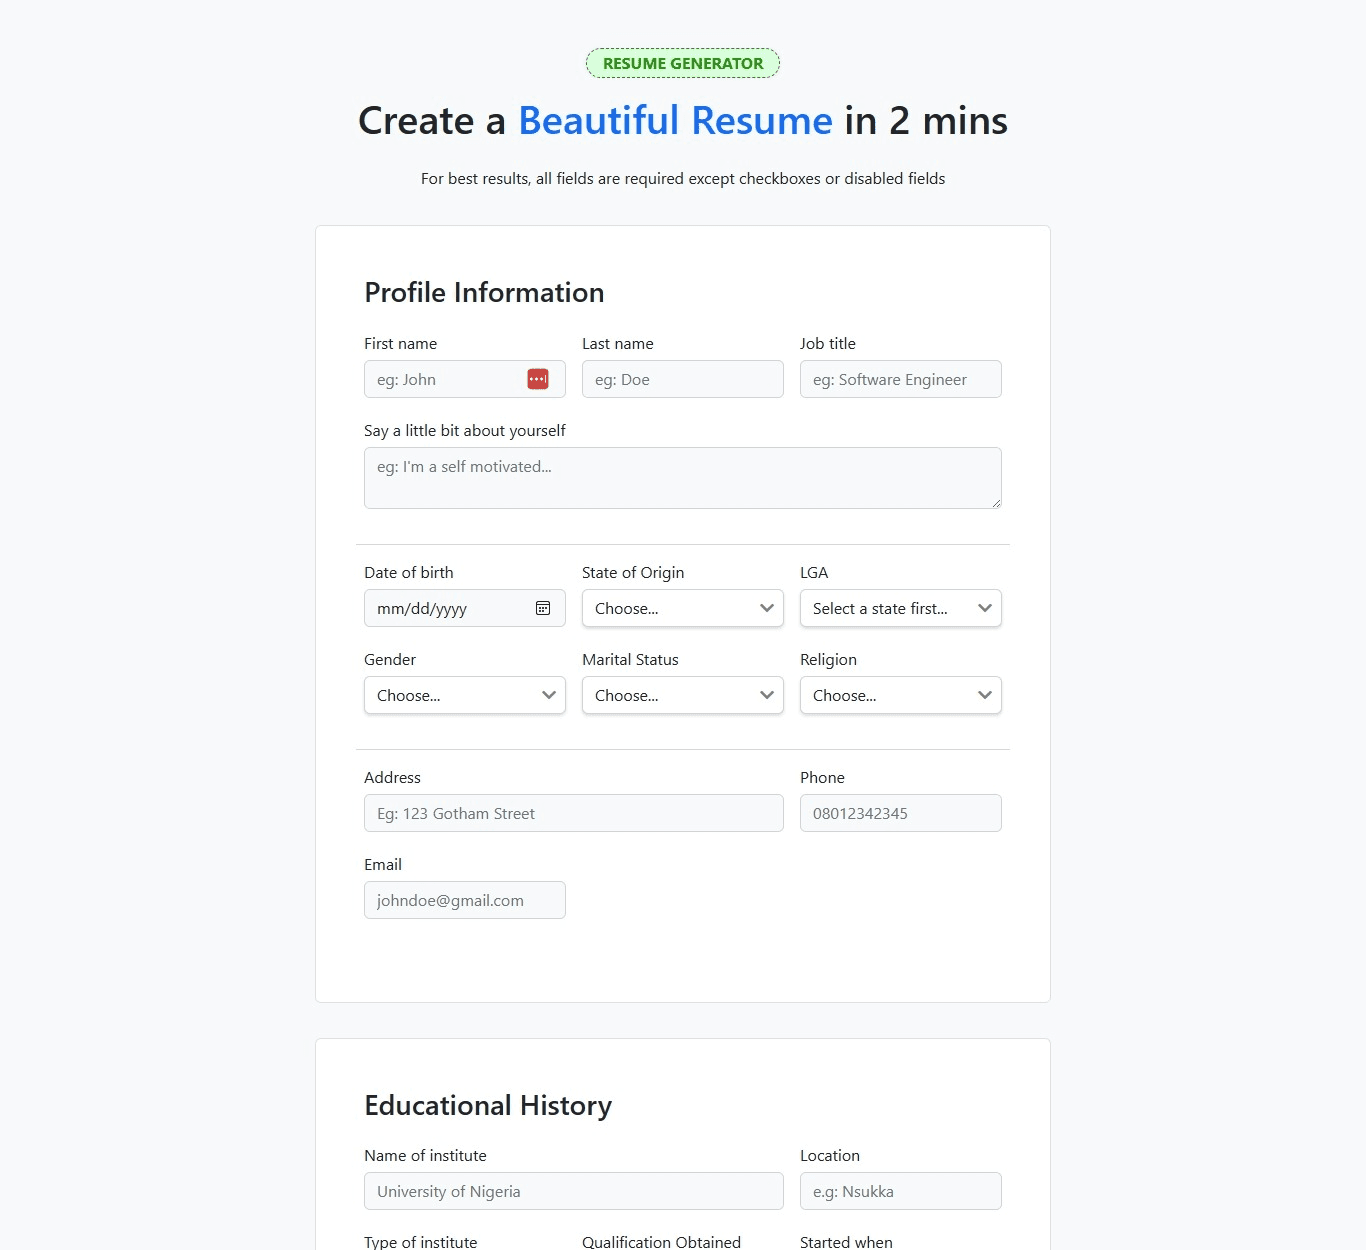Viewport: 1366px width, 1250px height.
Task: Expand the Marital Status dropdown
Action: point(682,695)
